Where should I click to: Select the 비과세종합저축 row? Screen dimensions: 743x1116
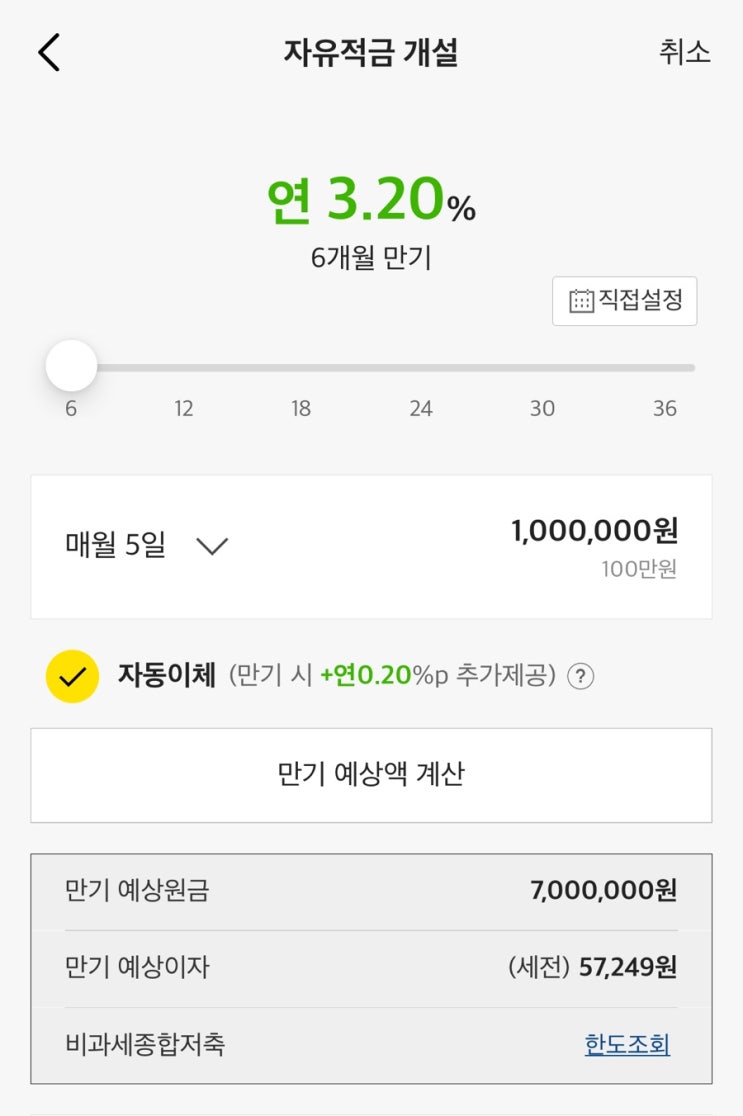371,1045
